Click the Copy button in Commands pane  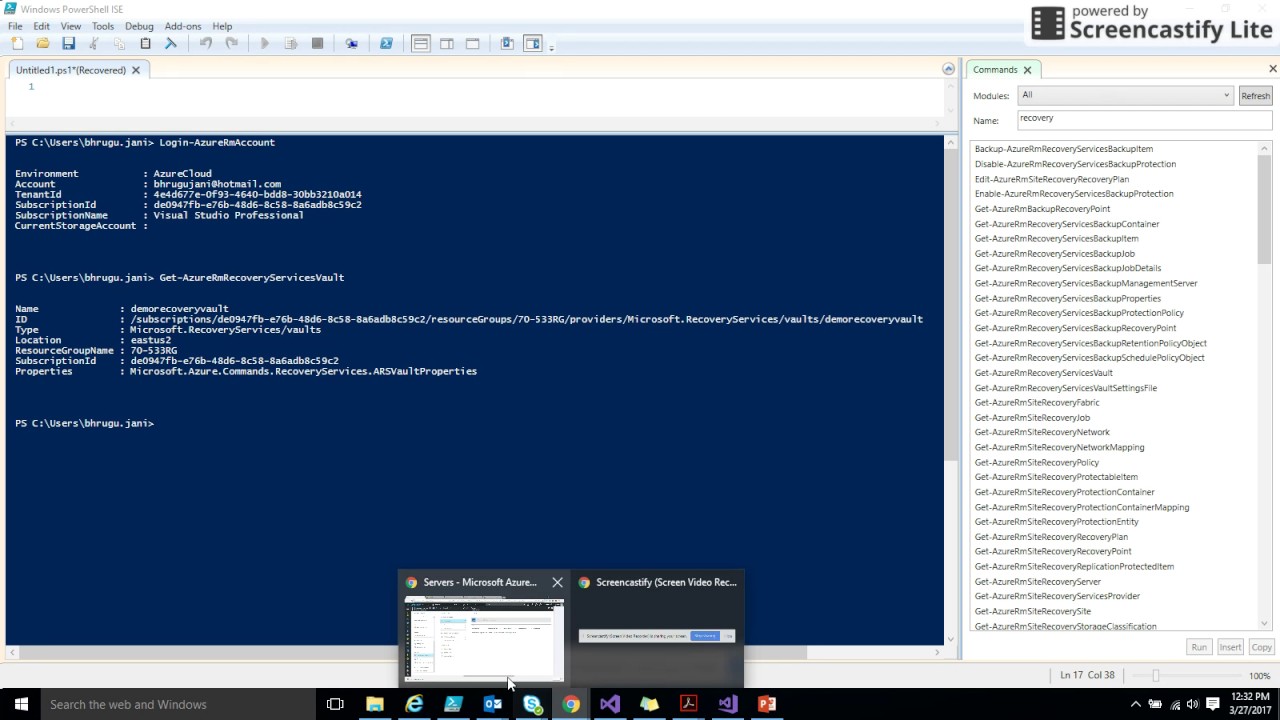tap(1261, 647)
